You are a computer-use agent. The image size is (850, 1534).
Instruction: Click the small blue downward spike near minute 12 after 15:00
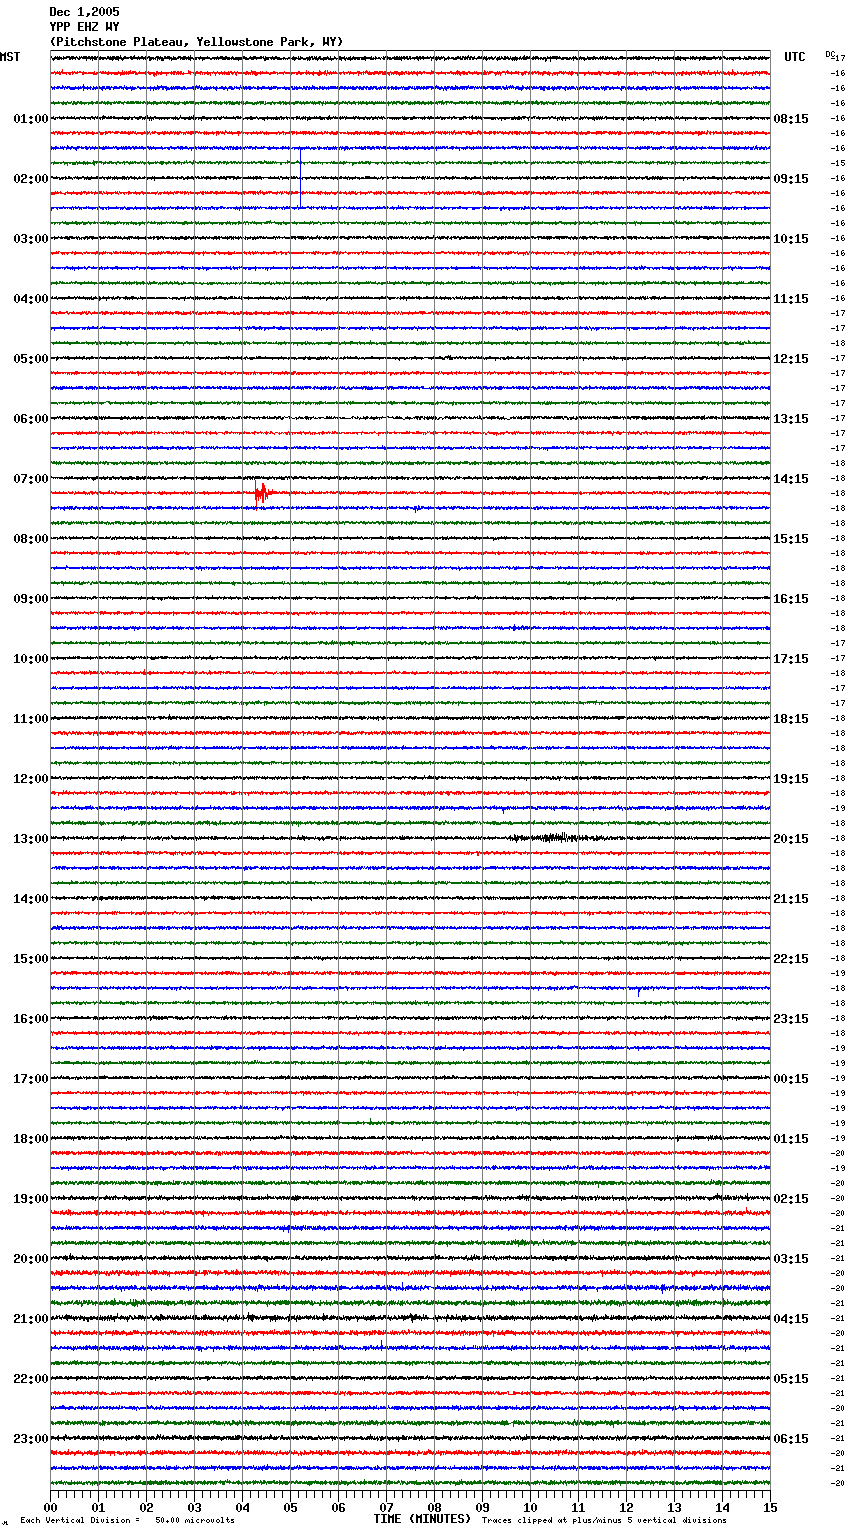[x=639, y=991]
